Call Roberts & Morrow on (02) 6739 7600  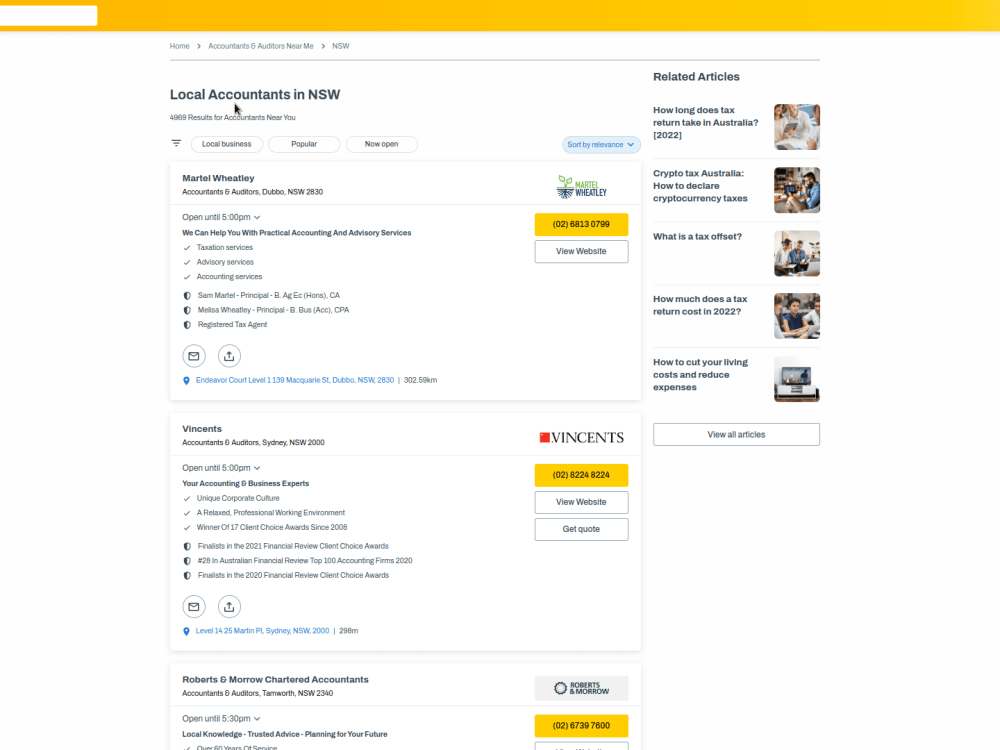582,726
